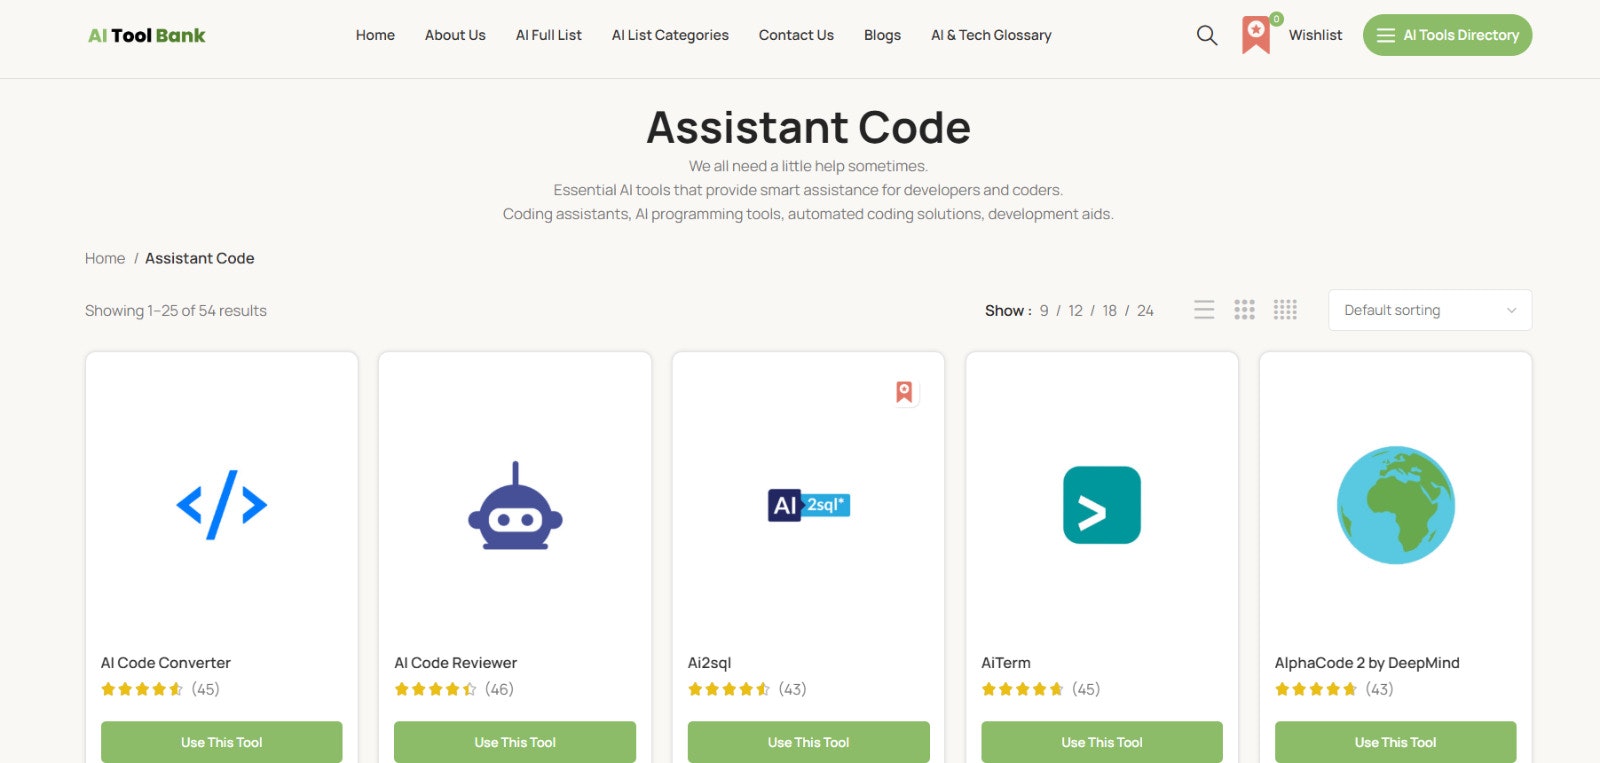Image resolution: width=1600 pixels, height=763 pixels.
Task: Show 24 results per page
Action: tap(1145, 311)
